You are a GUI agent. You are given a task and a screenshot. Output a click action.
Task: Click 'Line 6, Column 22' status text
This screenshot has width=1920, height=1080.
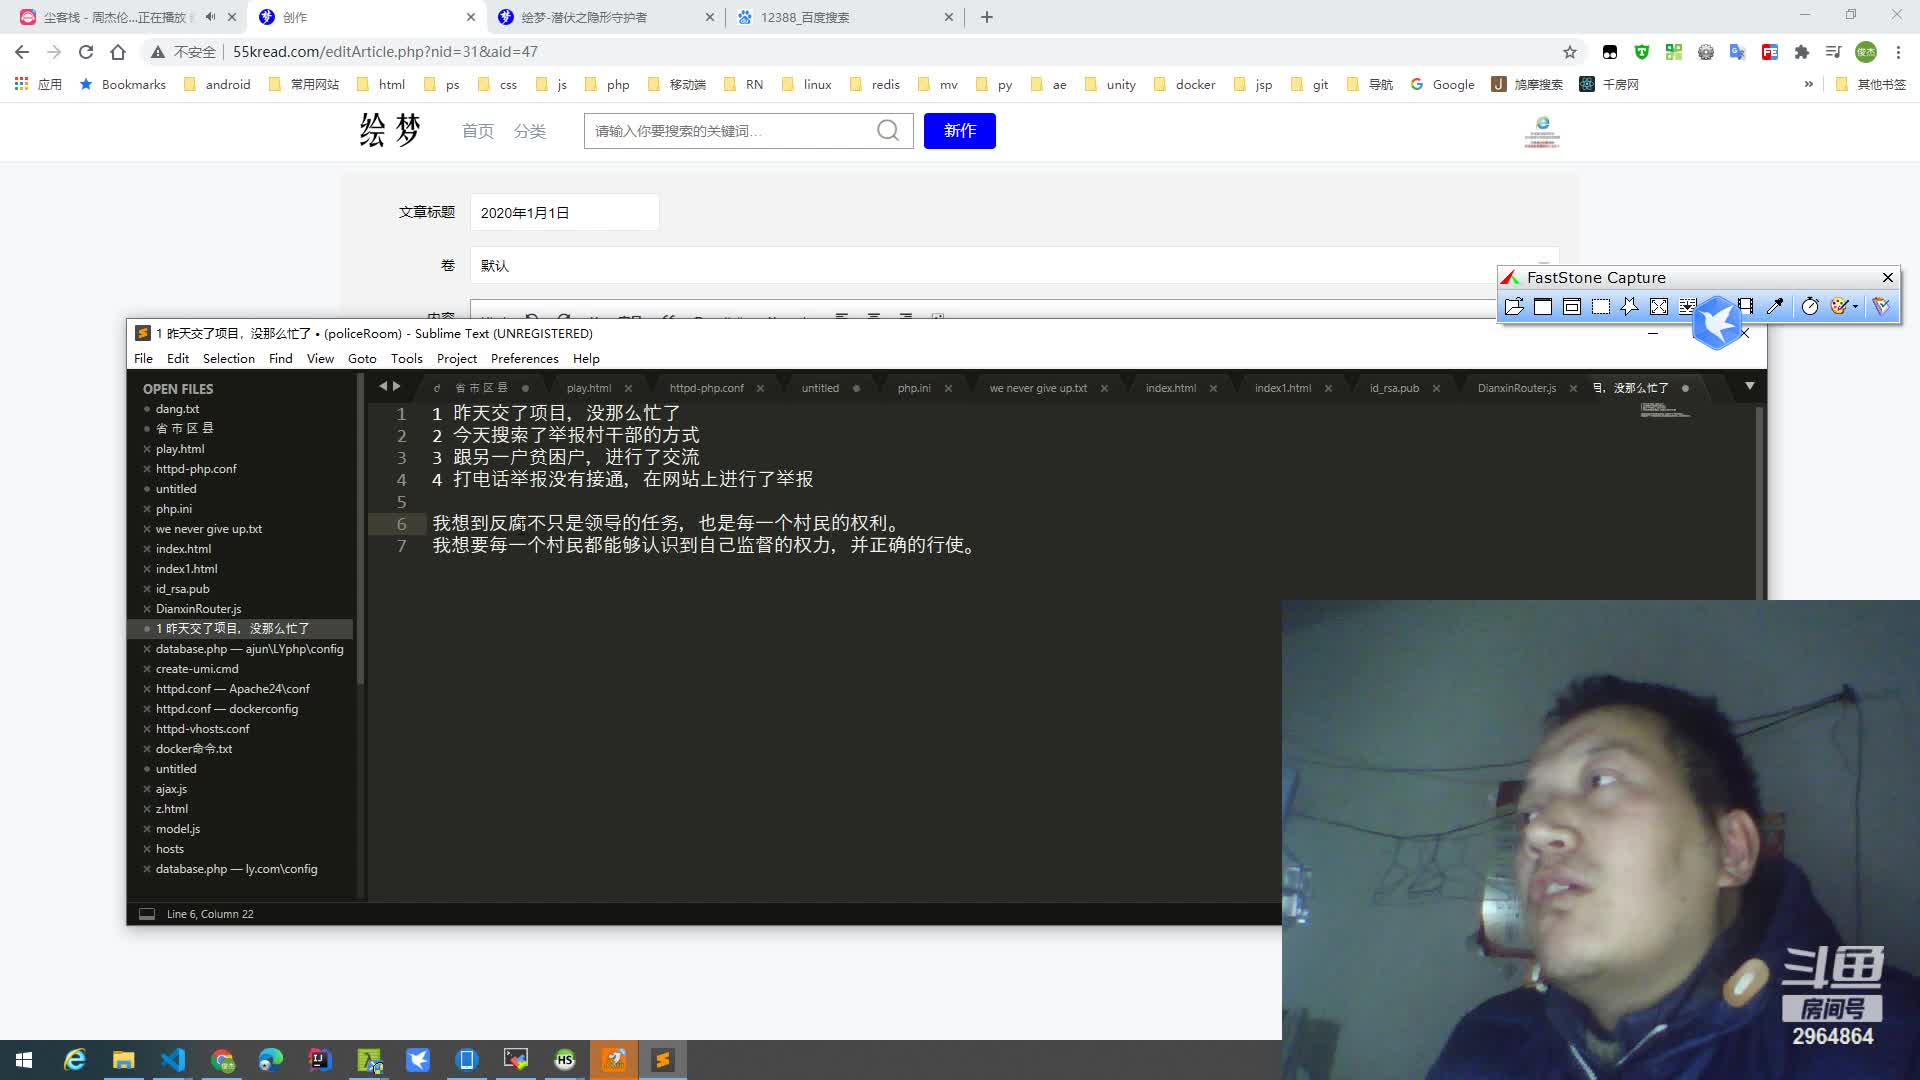click(x=210, y=914)
